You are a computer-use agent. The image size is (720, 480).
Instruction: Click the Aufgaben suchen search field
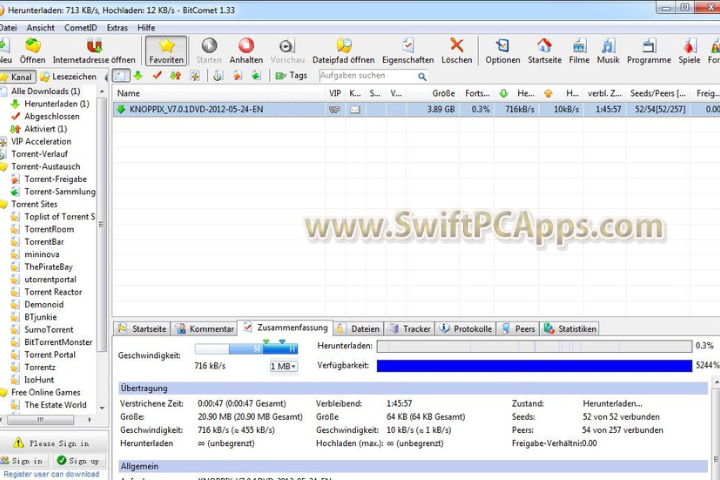[367, 76]
